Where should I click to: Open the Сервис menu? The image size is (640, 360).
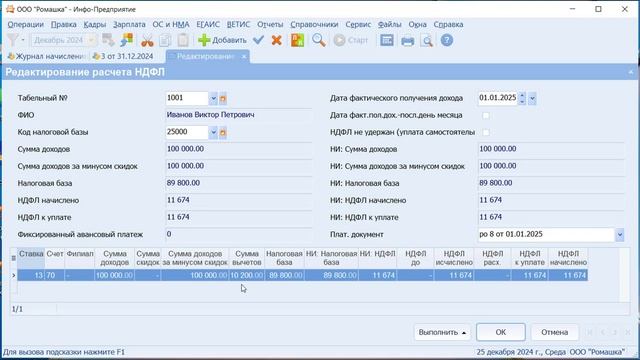(358, 24)
